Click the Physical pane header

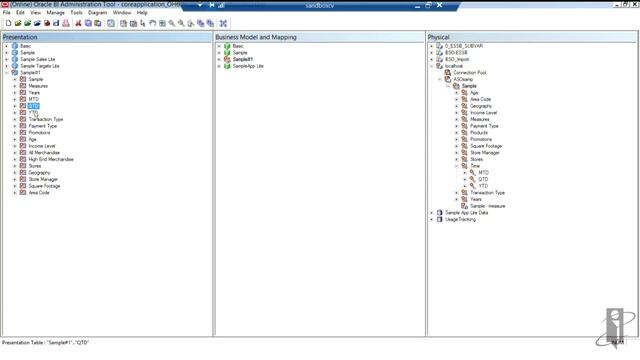click(532, 37)
